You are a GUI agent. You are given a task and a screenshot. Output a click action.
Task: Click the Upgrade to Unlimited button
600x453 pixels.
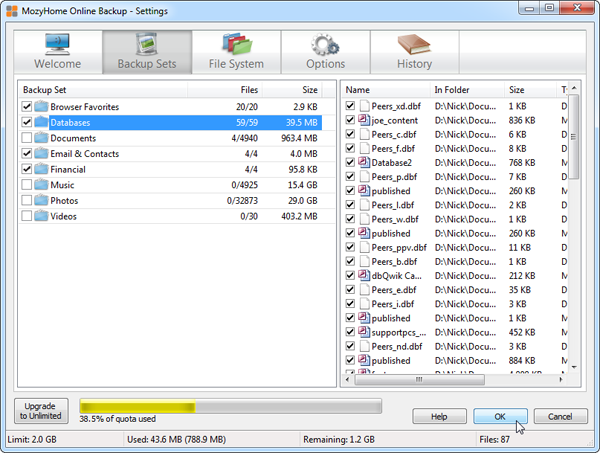[41, 411]
